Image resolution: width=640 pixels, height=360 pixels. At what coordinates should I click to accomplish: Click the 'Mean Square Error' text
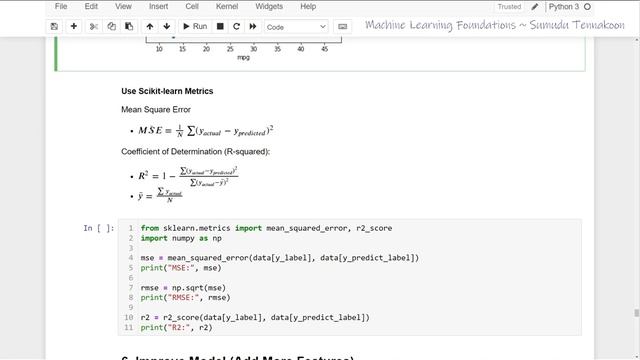[x=156, y=109]
